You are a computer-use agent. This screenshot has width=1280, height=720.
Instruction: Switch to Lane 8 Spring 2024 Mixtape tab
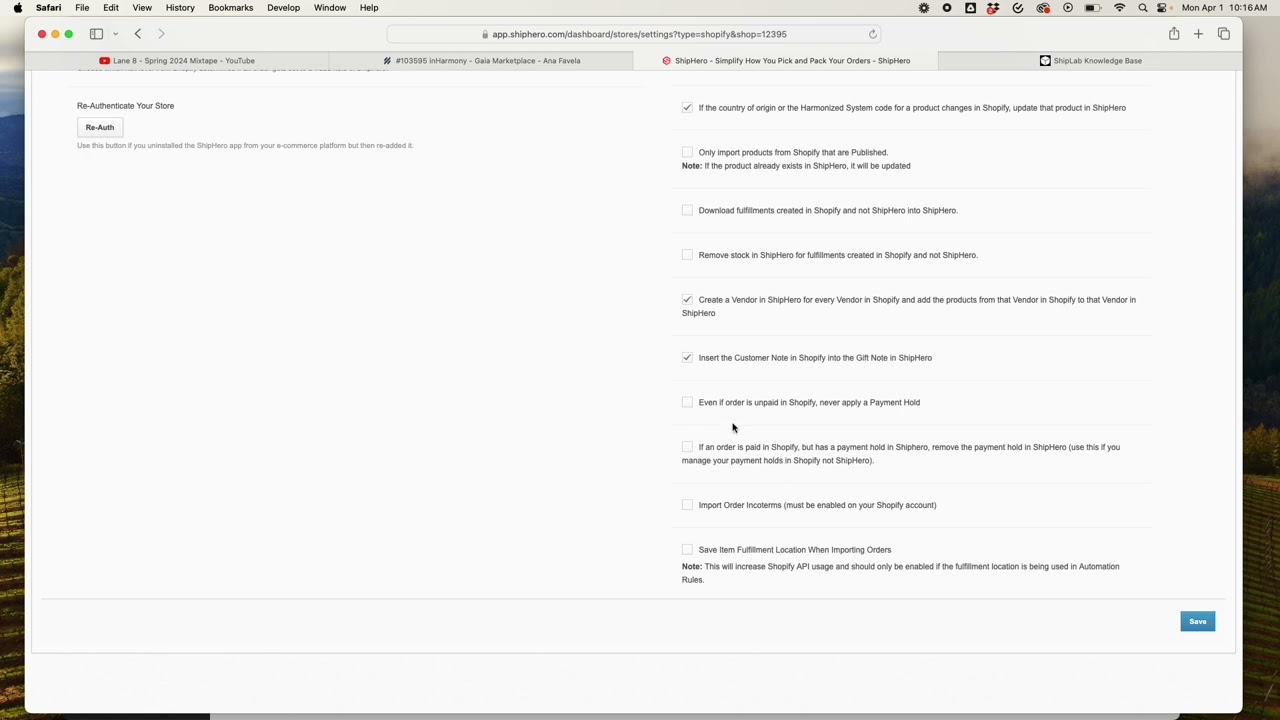(178, 60)
